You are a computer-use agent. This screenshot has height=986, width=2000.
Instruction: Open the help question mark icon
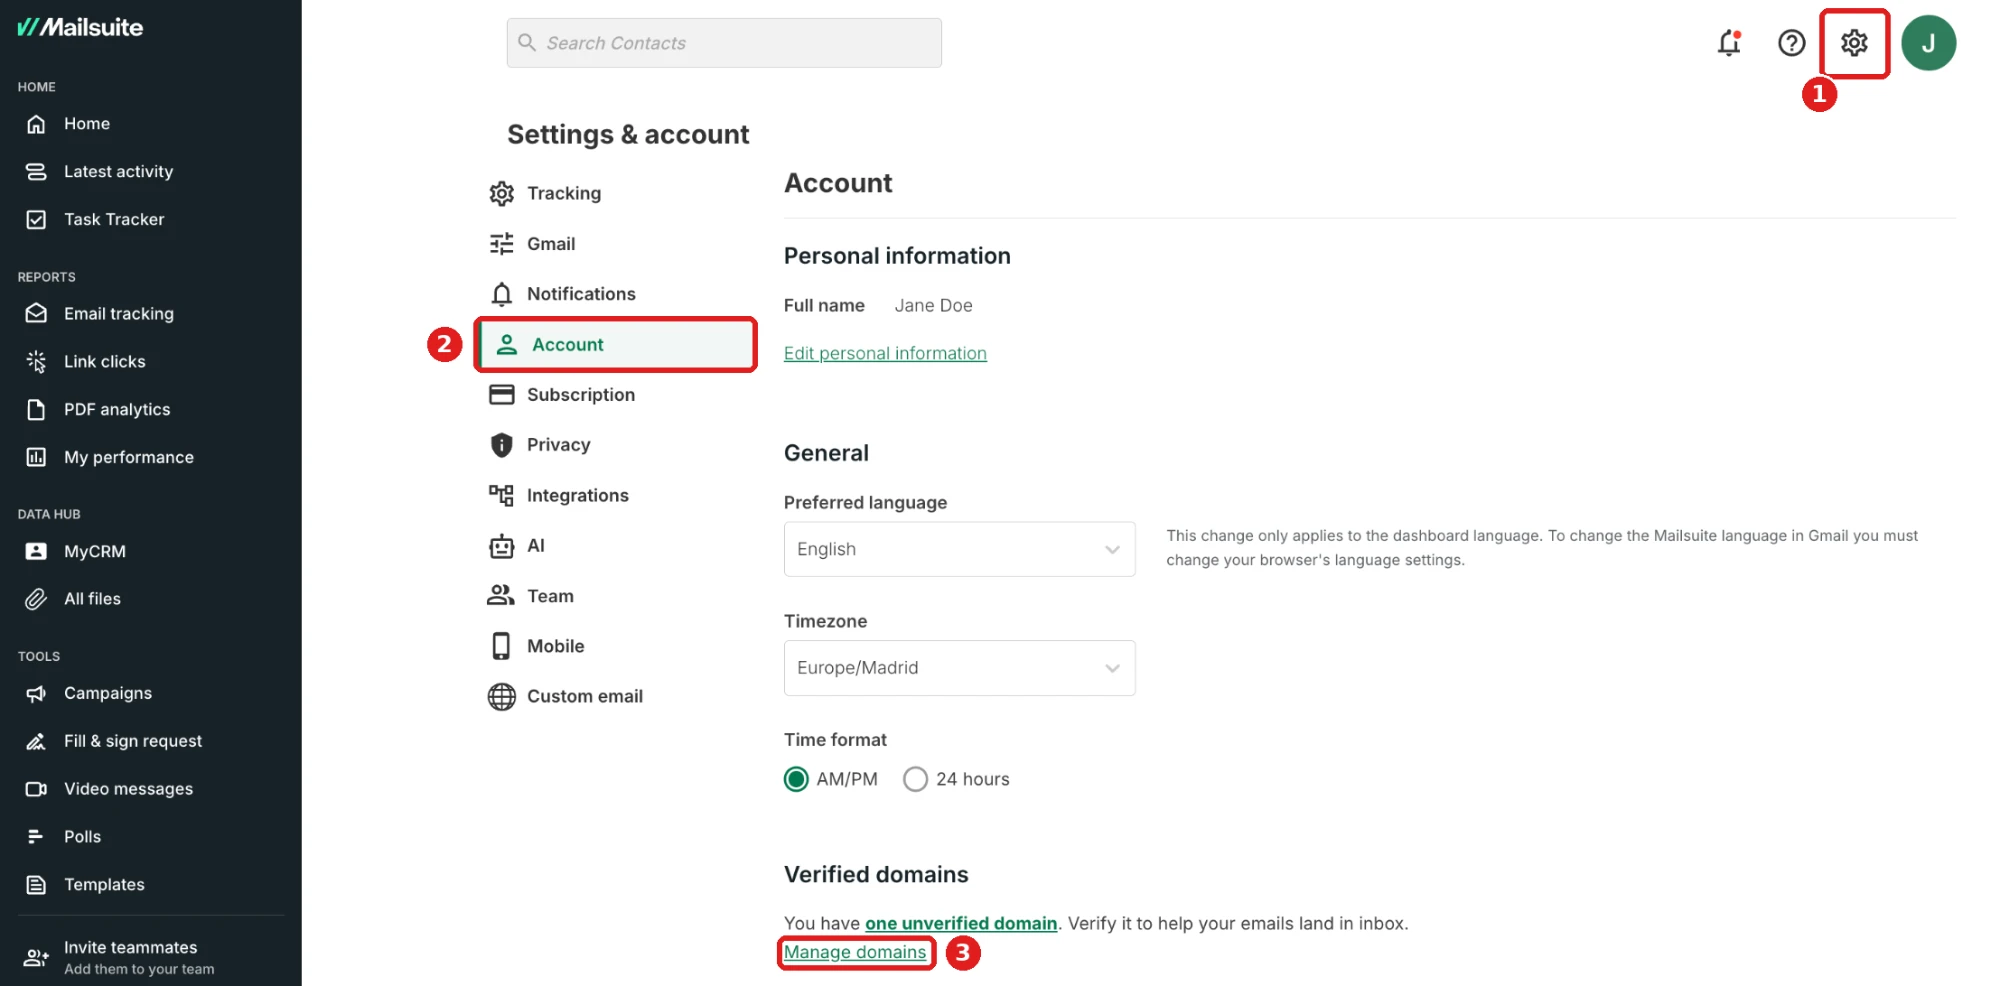(1791, 43)
